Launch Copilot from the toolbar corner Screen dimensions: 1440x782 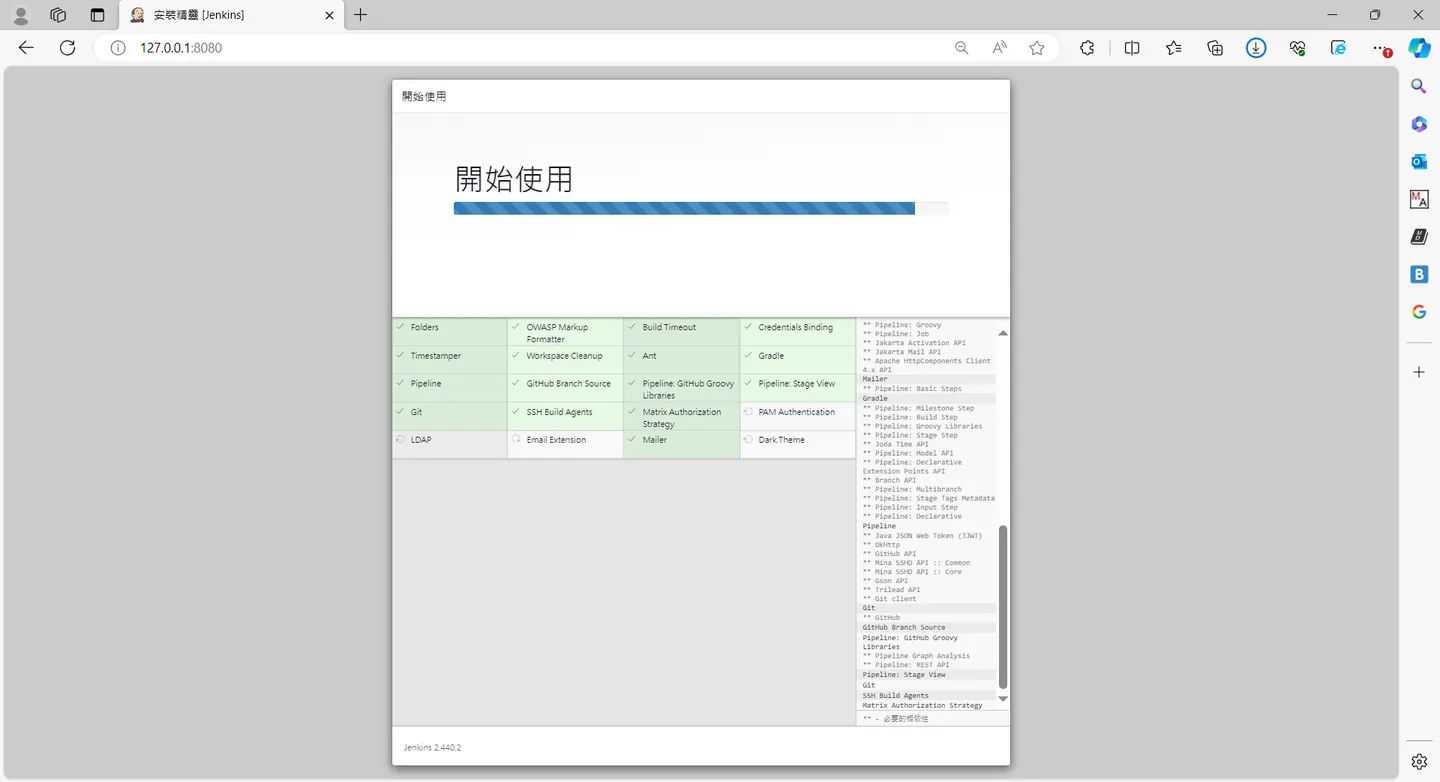pyautogui.click(x=1419, y=47)
